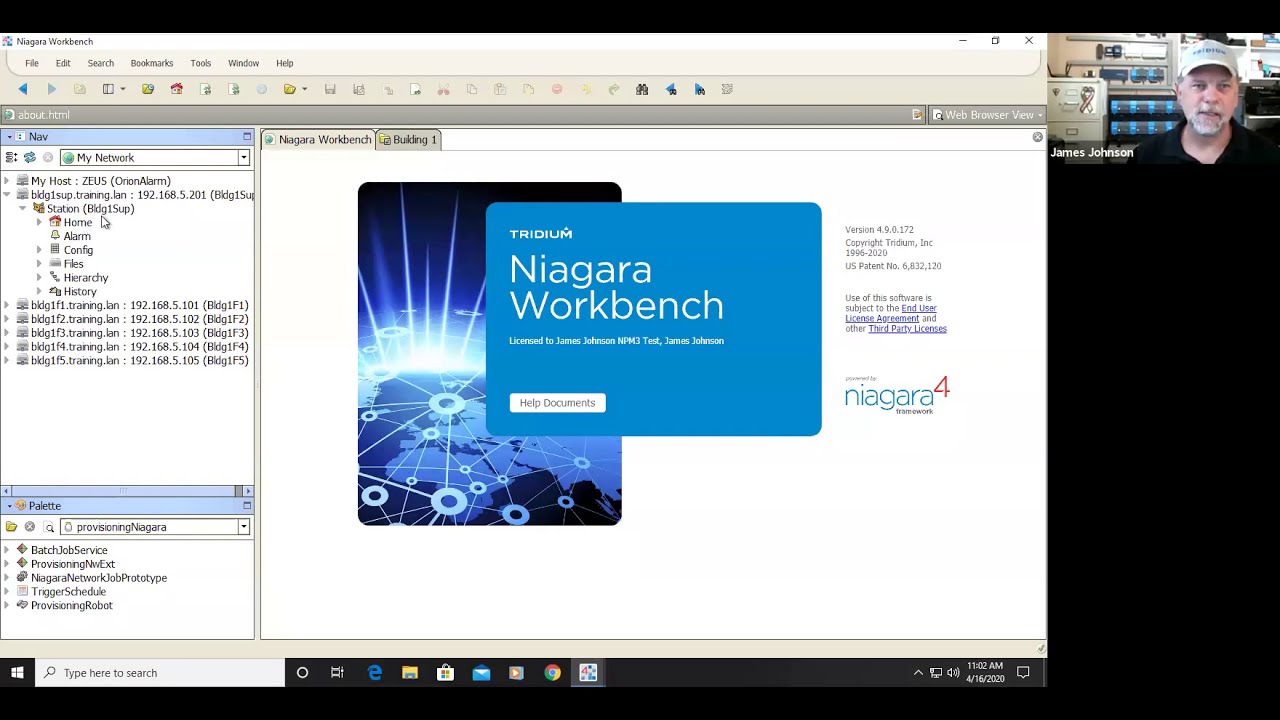Click the Help Documents button
This screenshot has height=720, width=1280.
click(557, 403)
